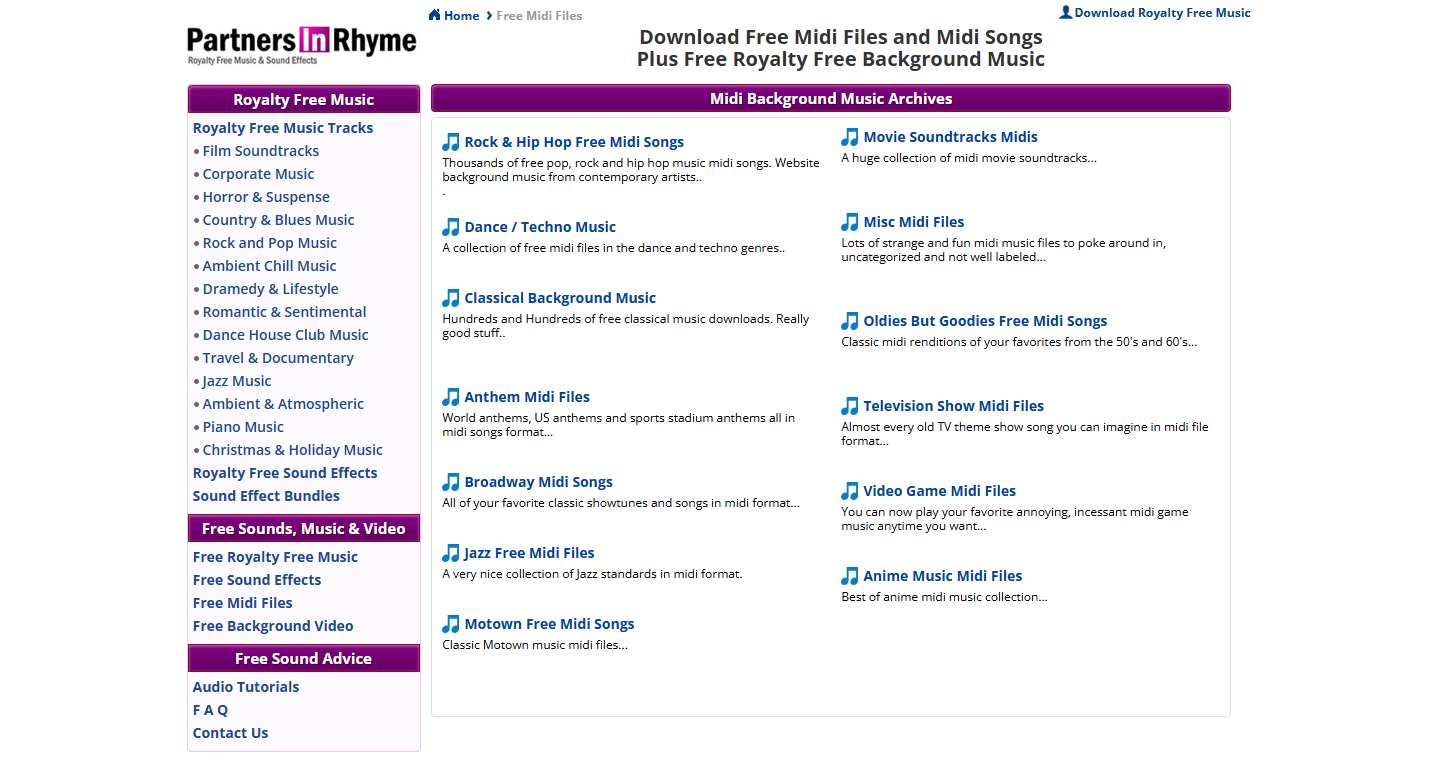Click the music note icon beside Rock & Hip Hop
Image resolution: width=1445 pixels, height=770 pixels.
coord(451,141)
